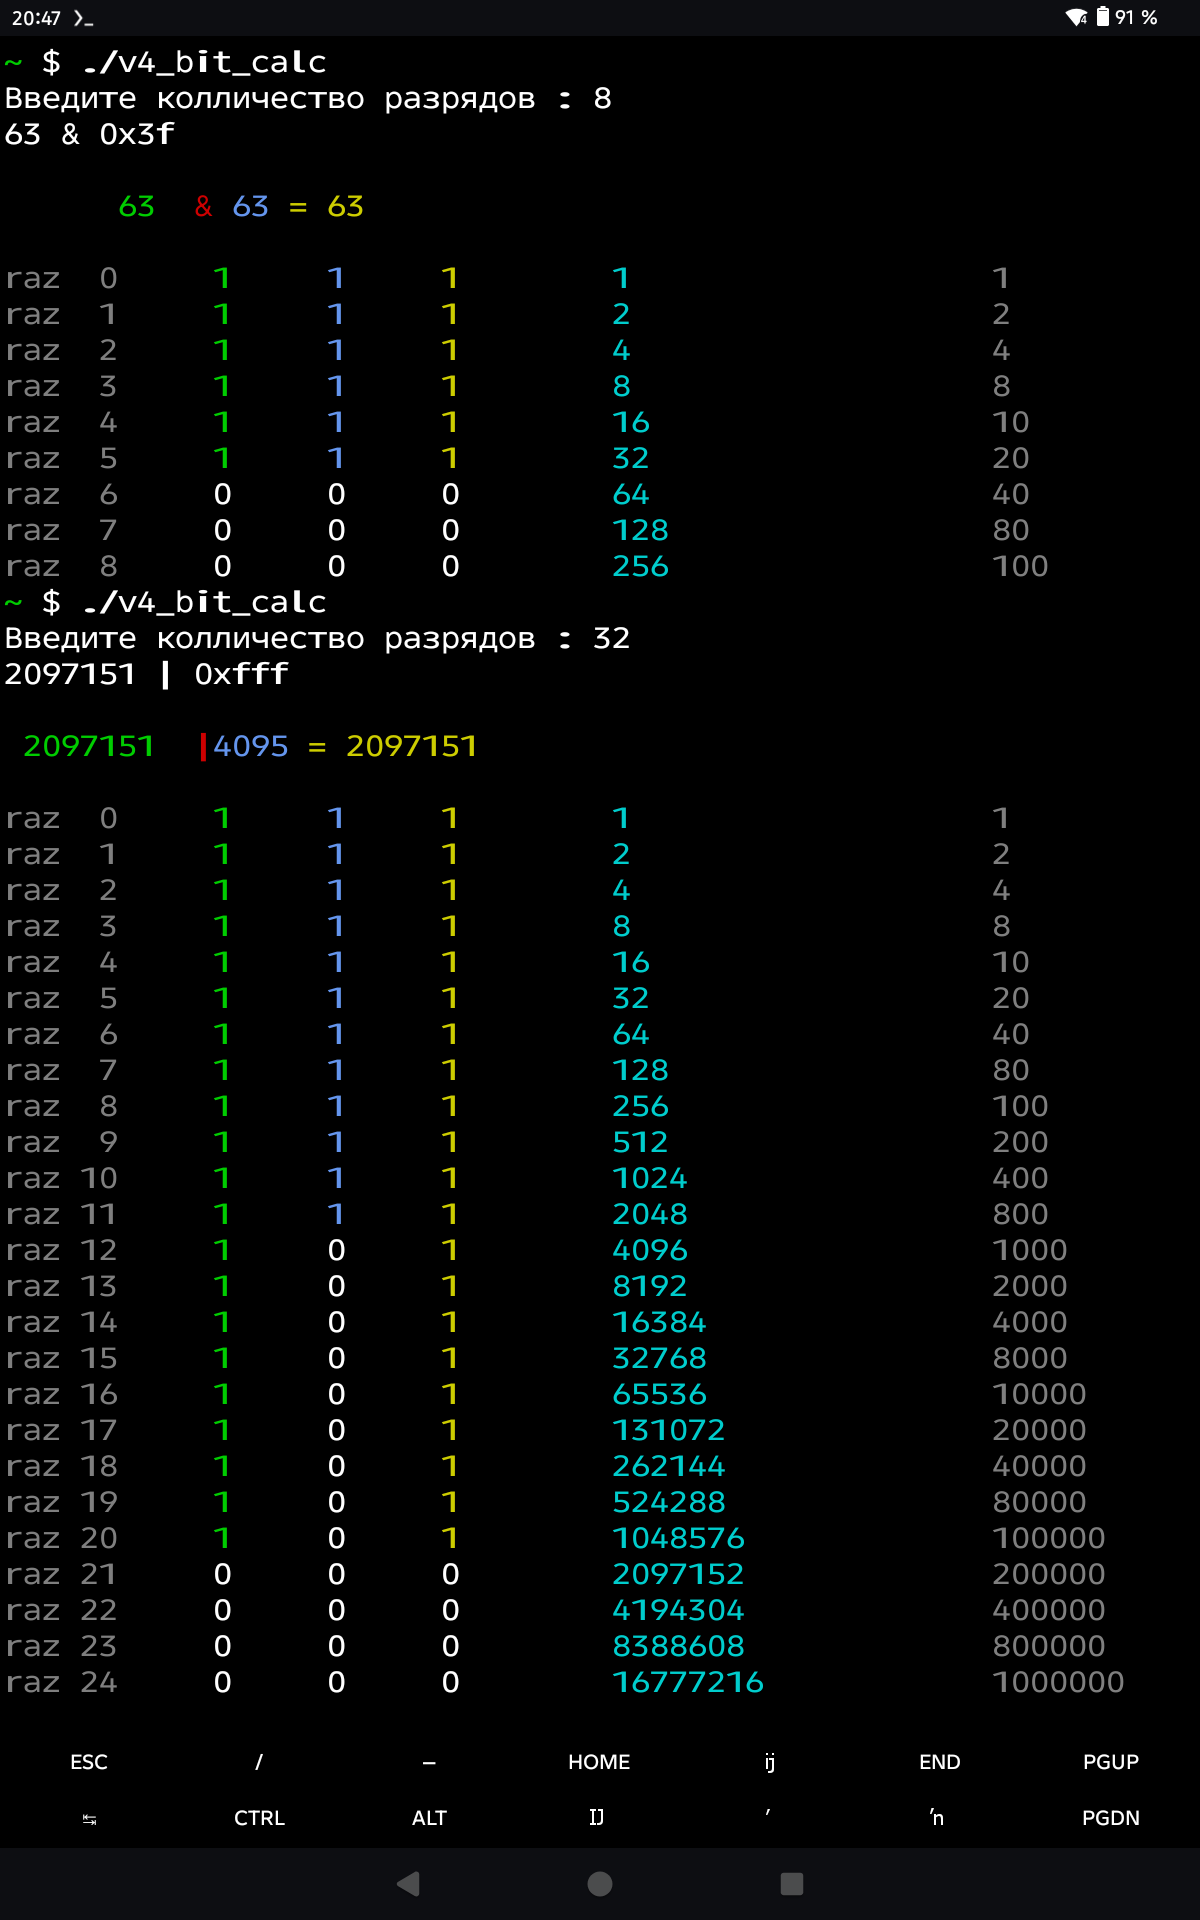Tap the prompt line ending 'разрядов : 8'

tap(308, 98)
